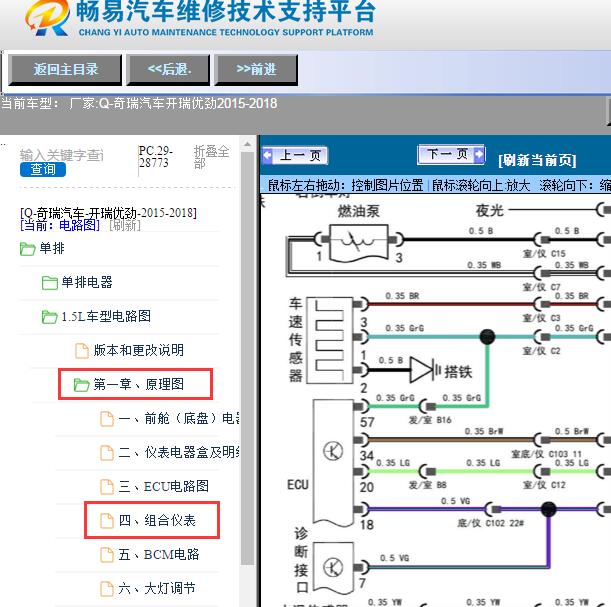Click the [刷新] link in tree header

(x=125, y=225)
